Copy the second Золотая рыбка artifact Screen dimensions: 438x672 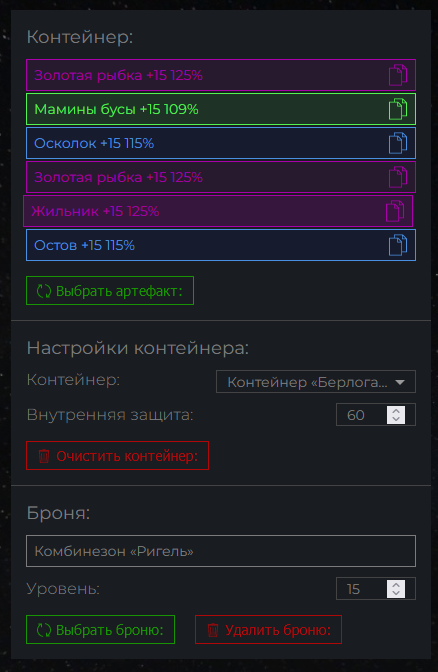398,177
